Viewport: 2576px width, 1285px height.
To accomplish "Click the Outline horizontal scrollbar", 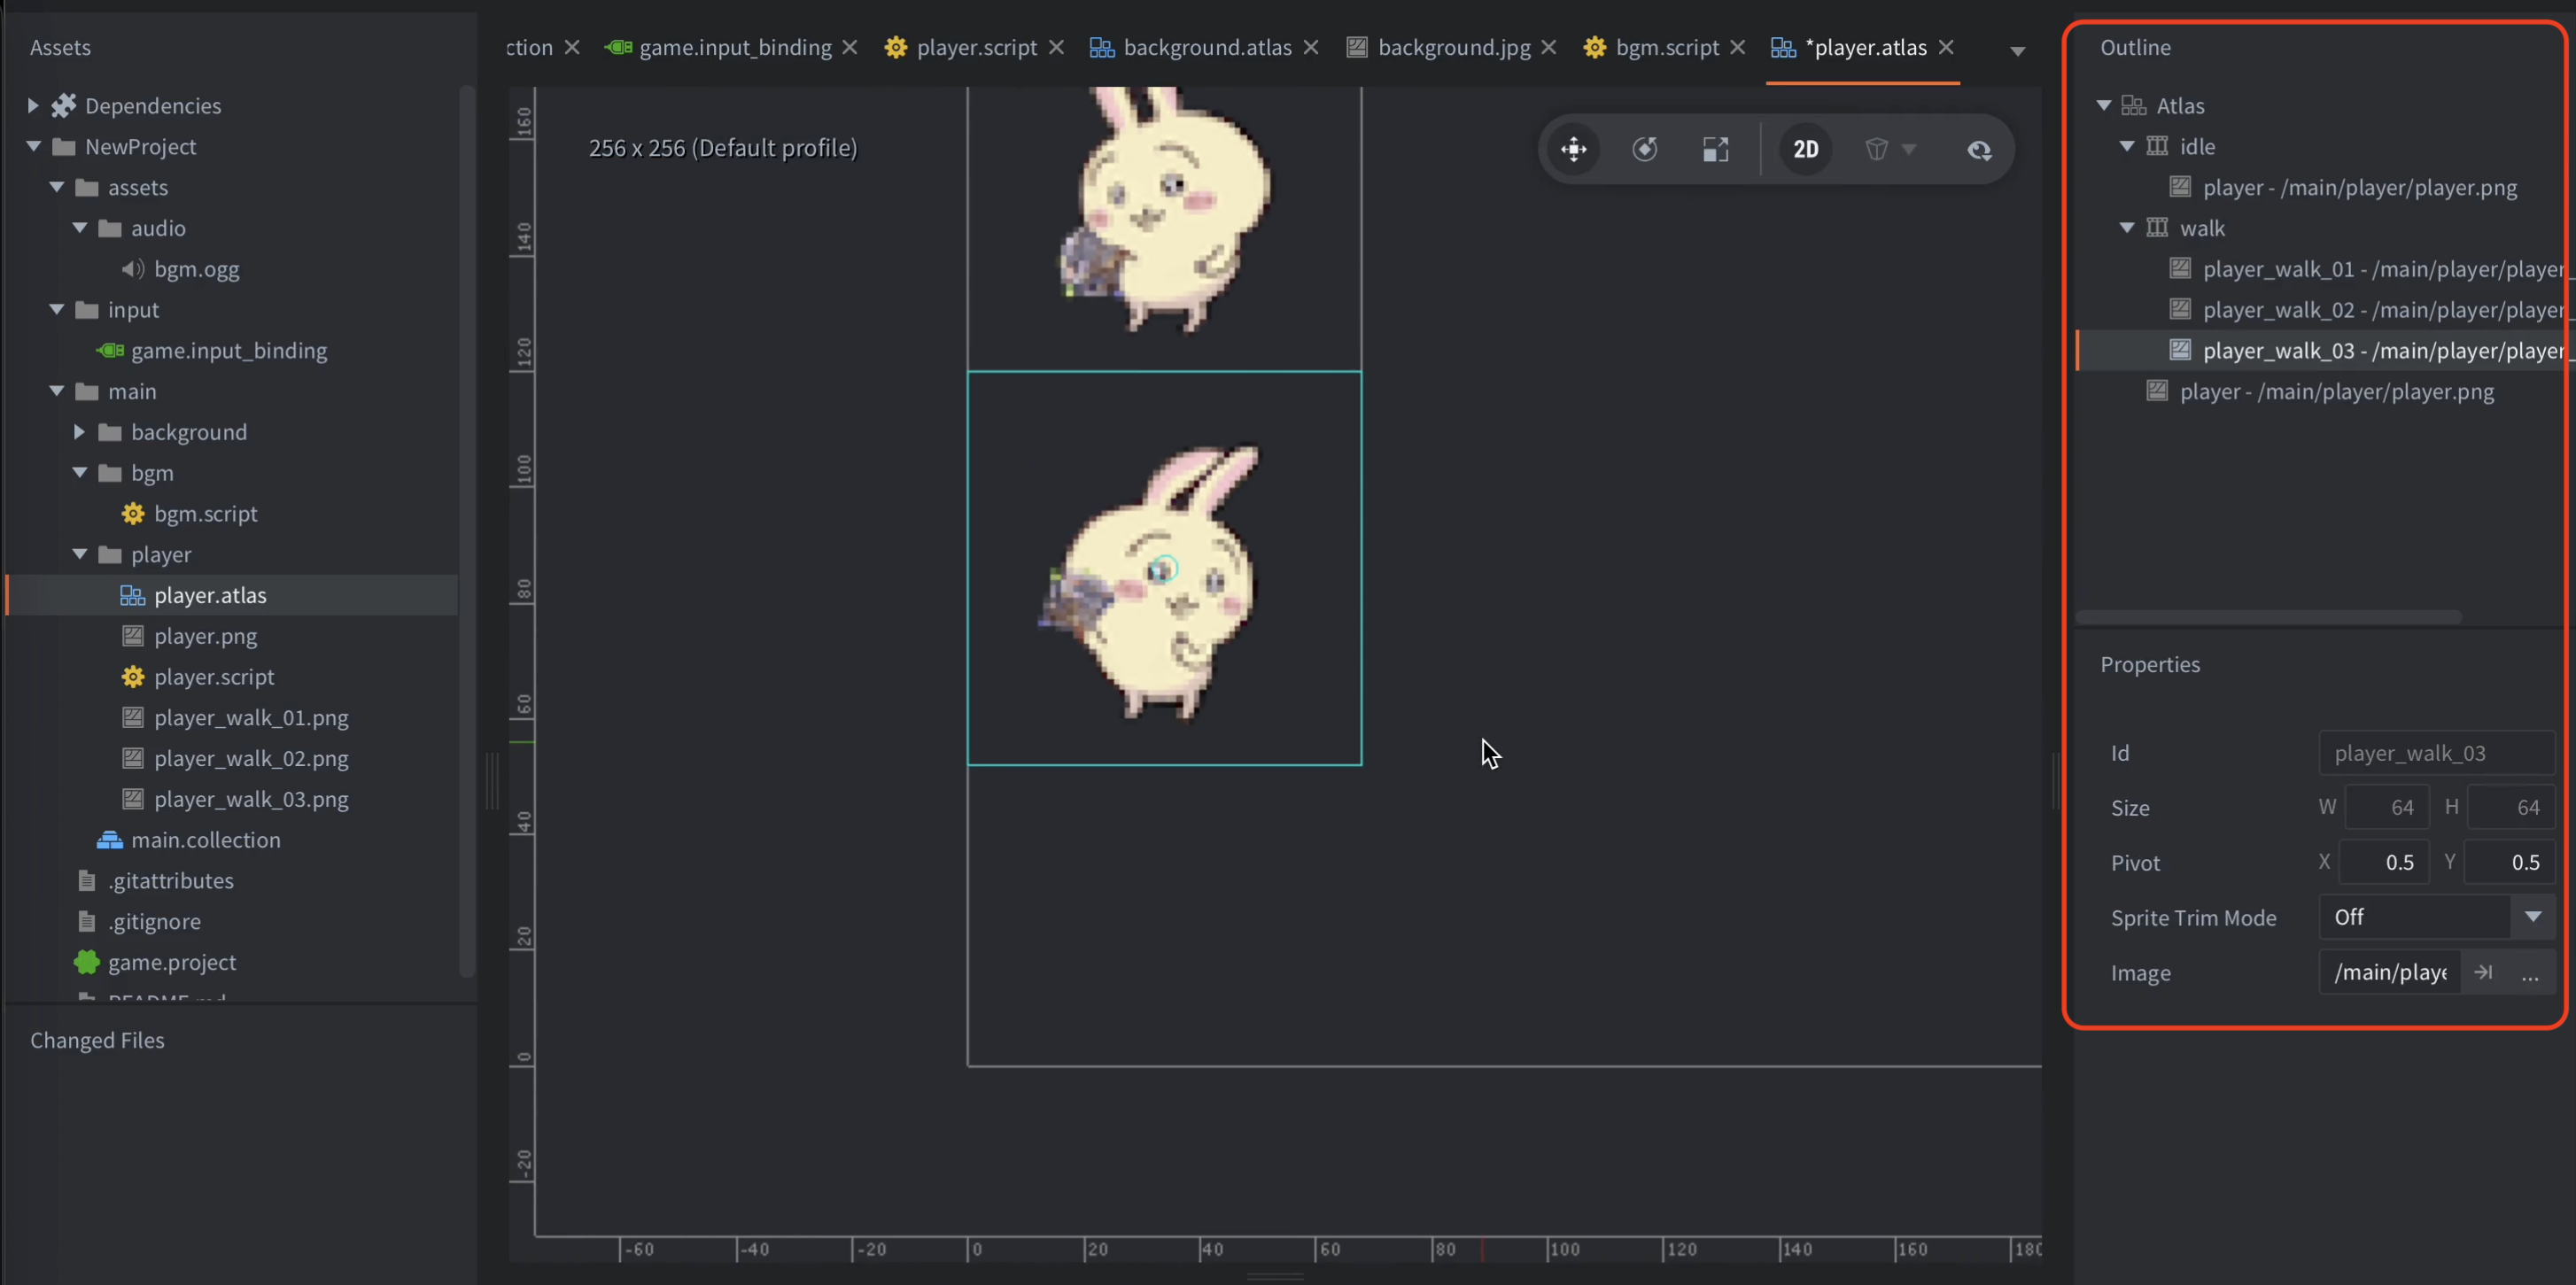I will click(2268, 617).
